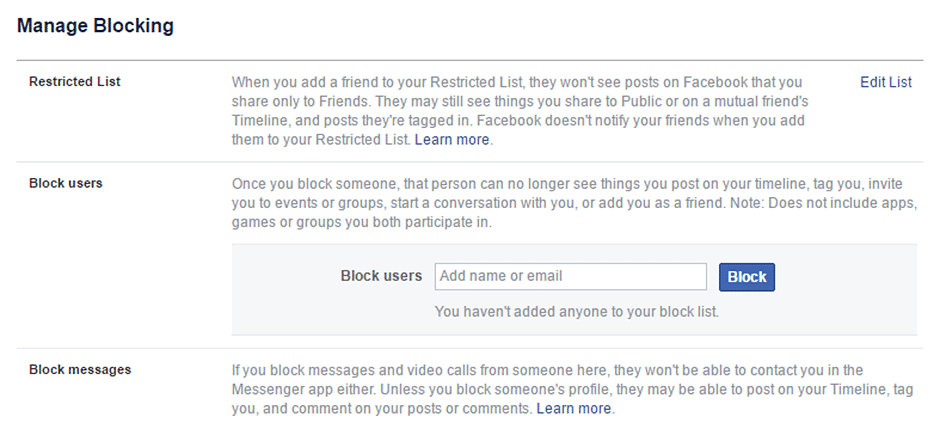The image size is (940, 429).
Task: Open Learn more under Restricted List
Action: [x=452, y=140]
